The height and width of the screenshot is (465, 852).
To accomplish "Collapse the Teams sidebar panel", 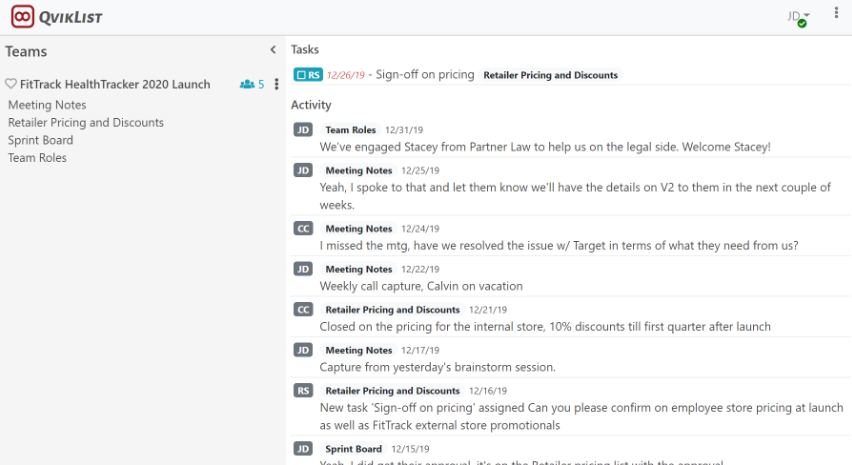I will 273,50.
